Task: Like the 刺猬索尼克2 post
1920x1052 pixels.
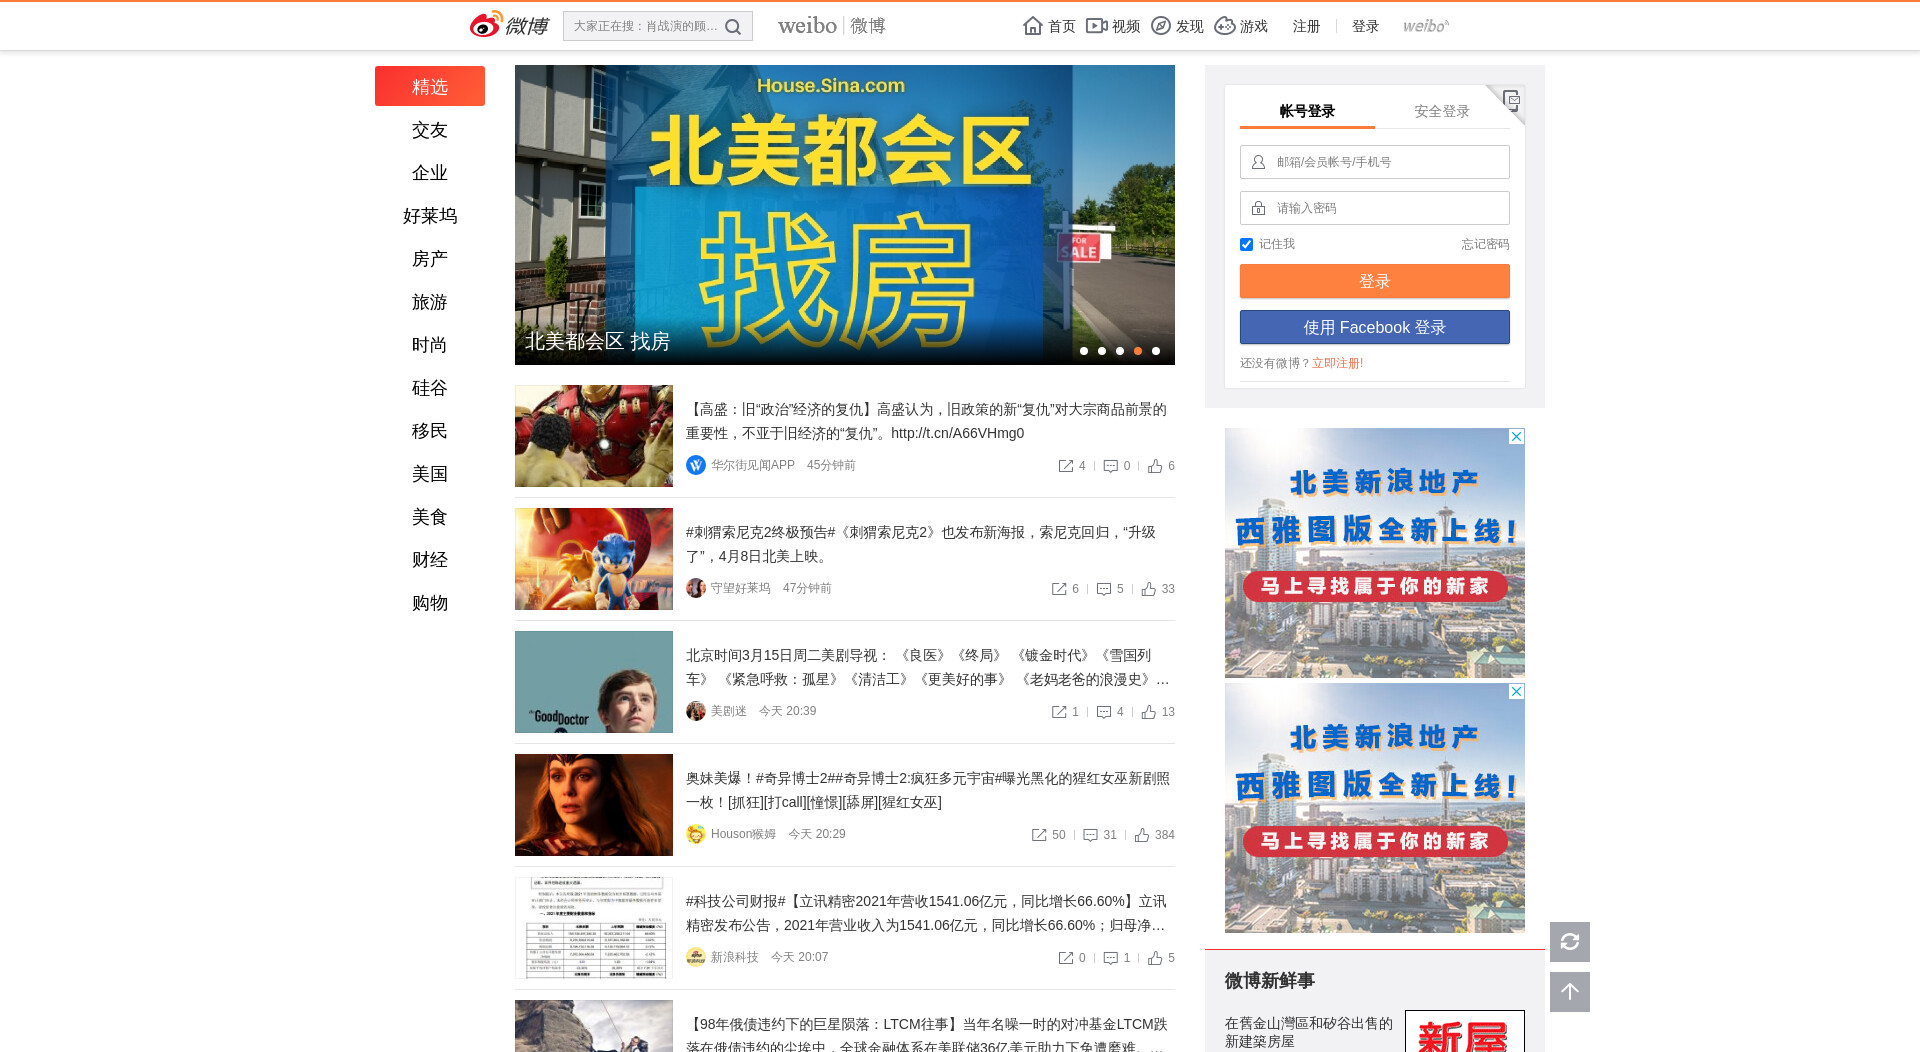Action: pos(1149,589)
